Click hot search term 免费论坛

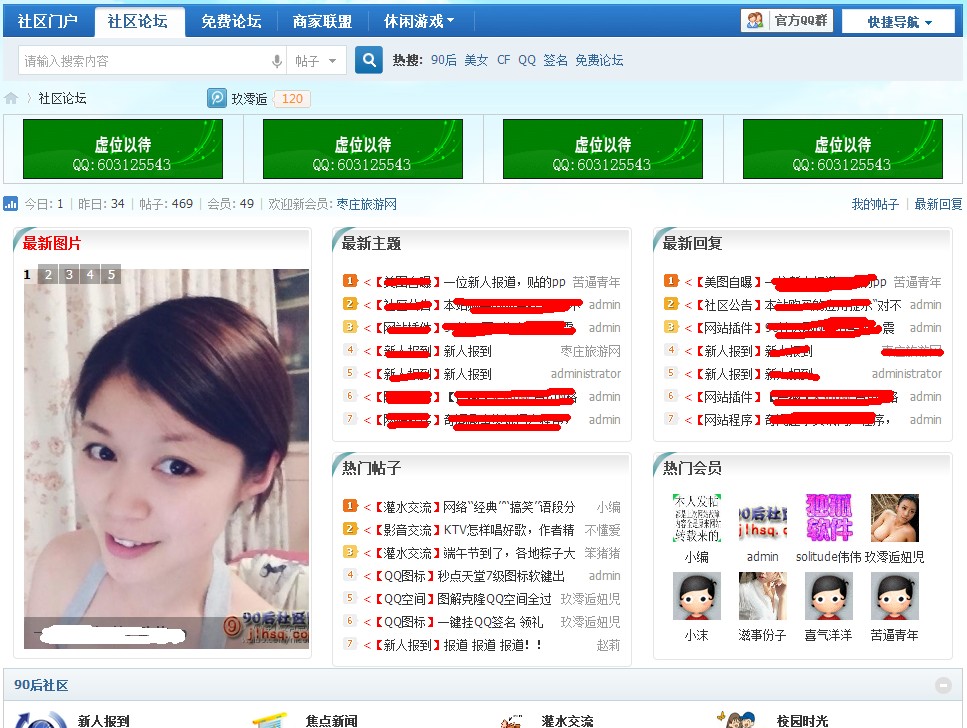click(x=599, y=60)
